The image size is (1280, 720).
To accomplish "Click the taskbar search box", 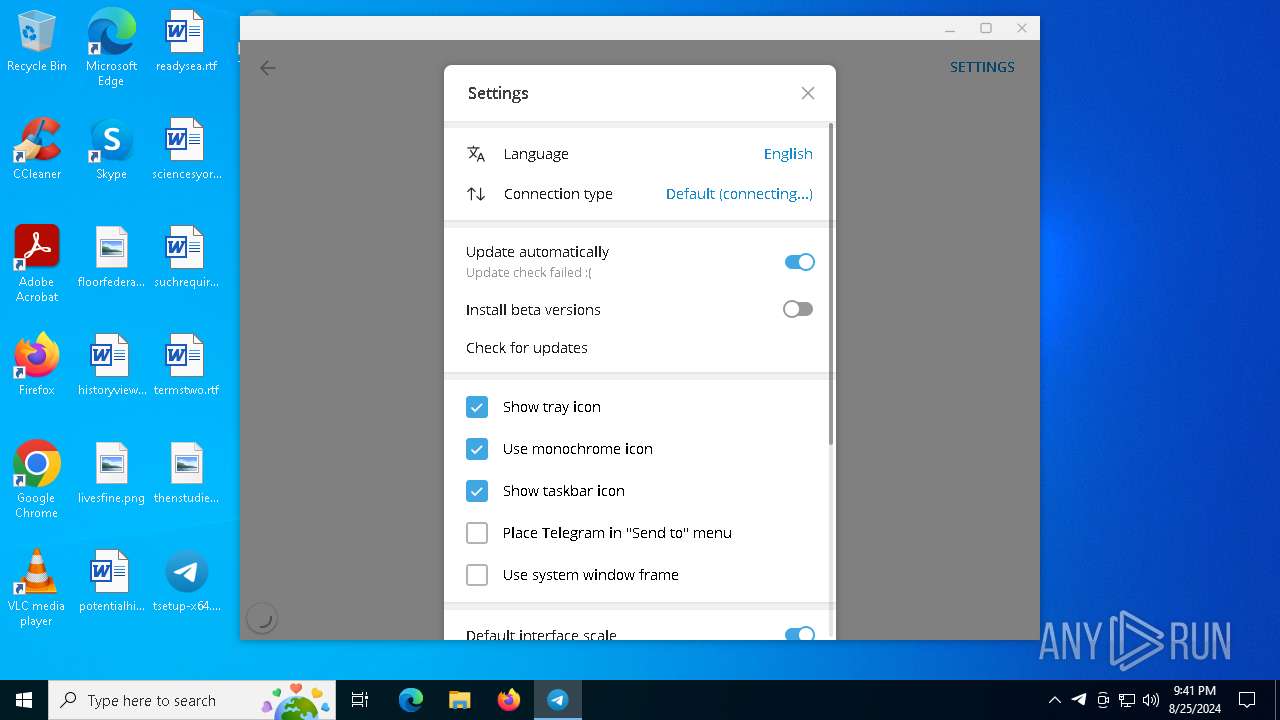I will pos(192,700).
